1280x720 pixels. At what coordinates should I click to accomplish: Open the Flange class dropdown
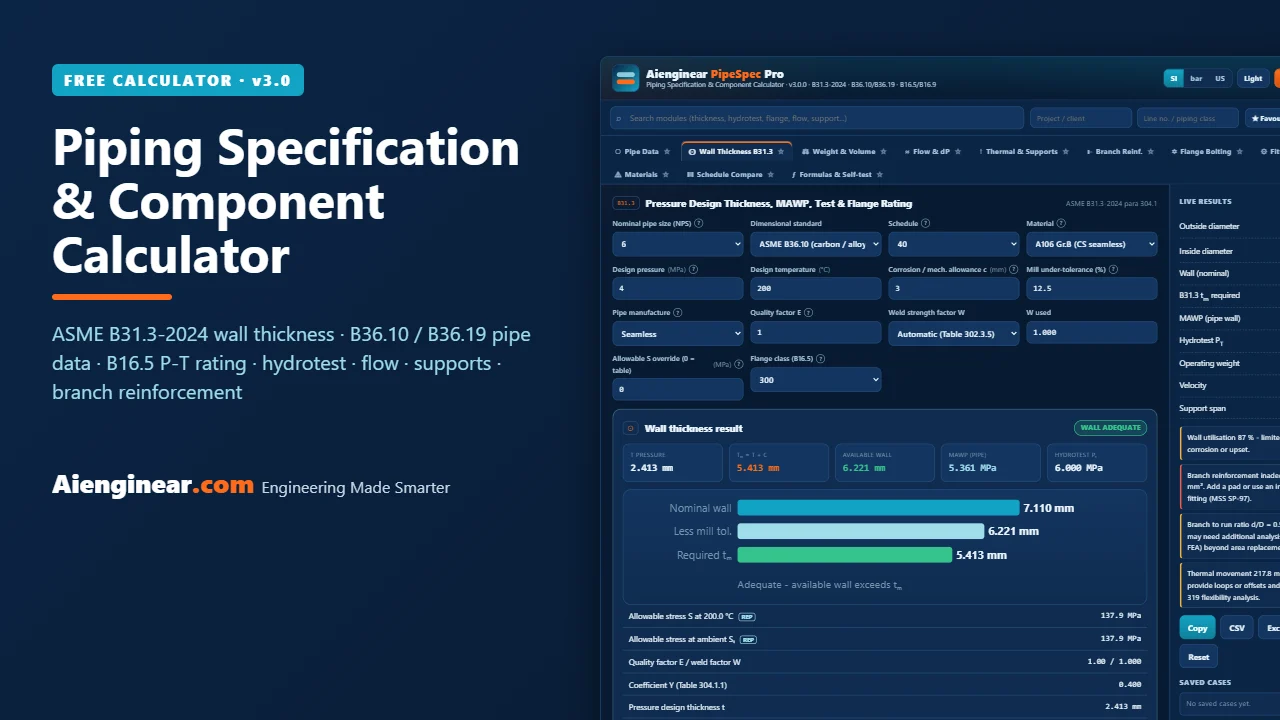(x=816, y=380)
